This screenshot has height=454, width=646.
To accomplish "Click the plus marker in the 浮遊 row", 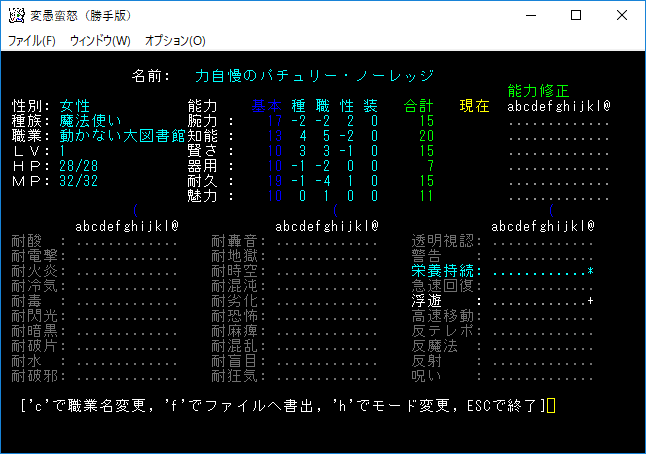I will coord(591,301).
